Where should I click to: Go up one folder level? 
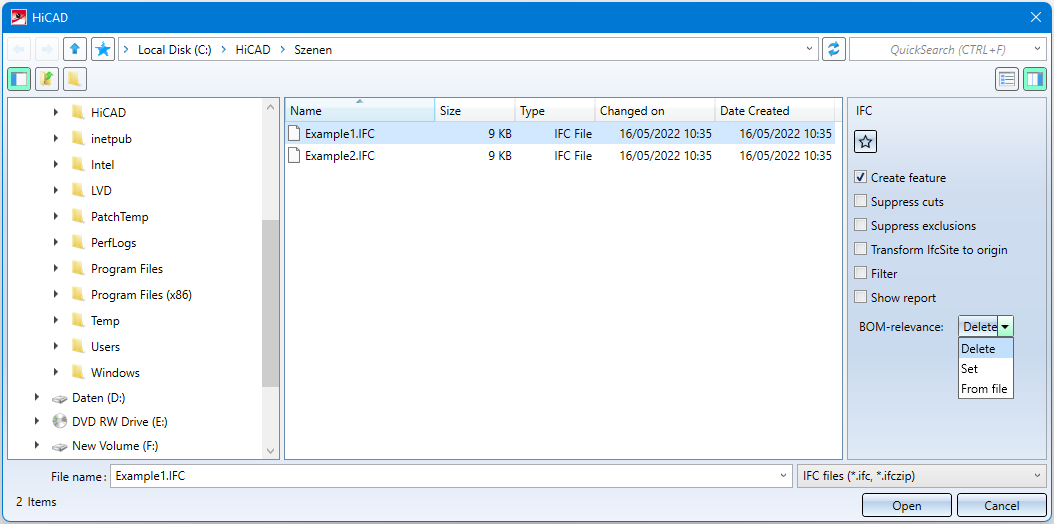75,49
